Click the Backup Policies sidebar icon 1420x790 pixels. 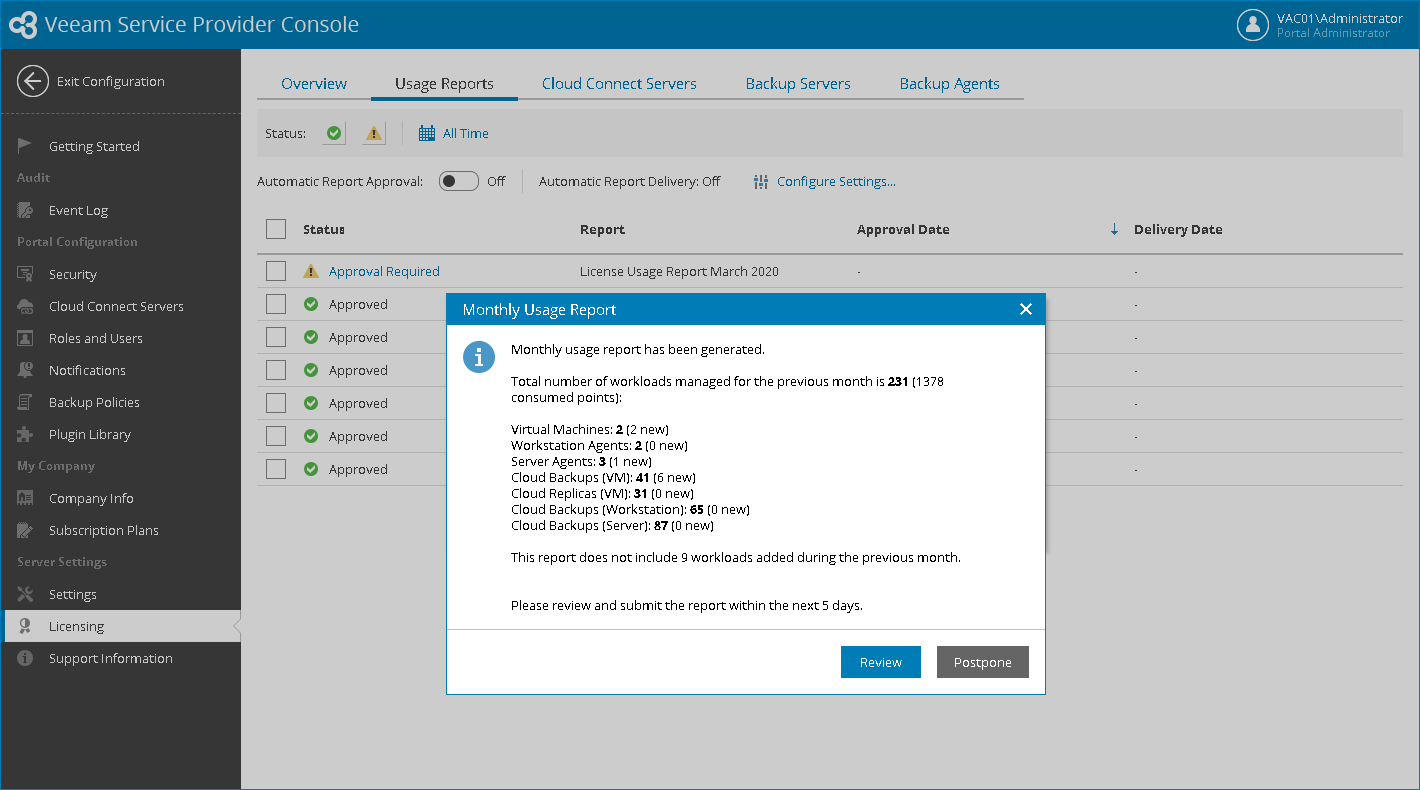26,402
